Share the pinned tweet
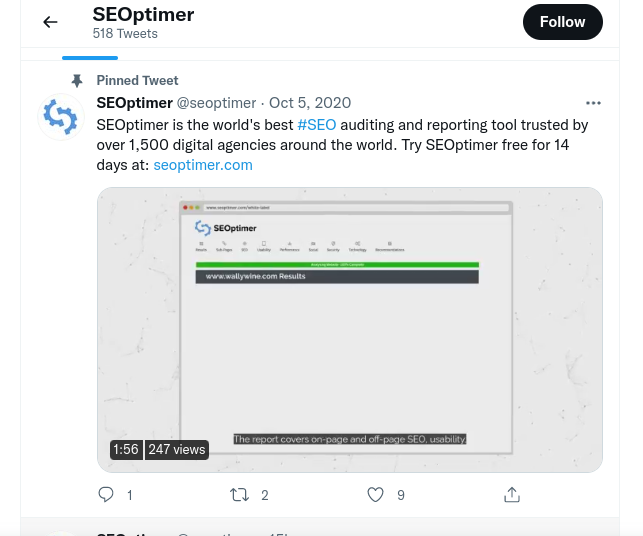Screen dimensions: 643x536 (x=511, y=495)
